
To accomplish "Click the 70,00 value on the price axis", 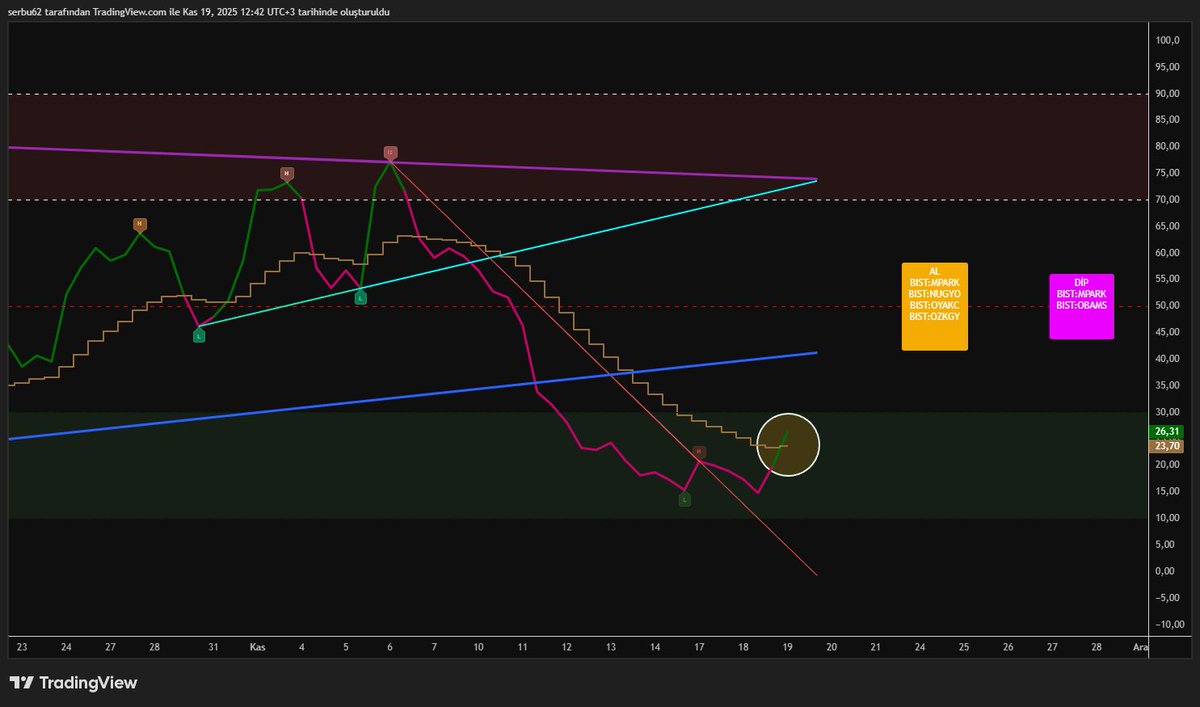I will click(1167, 199).
